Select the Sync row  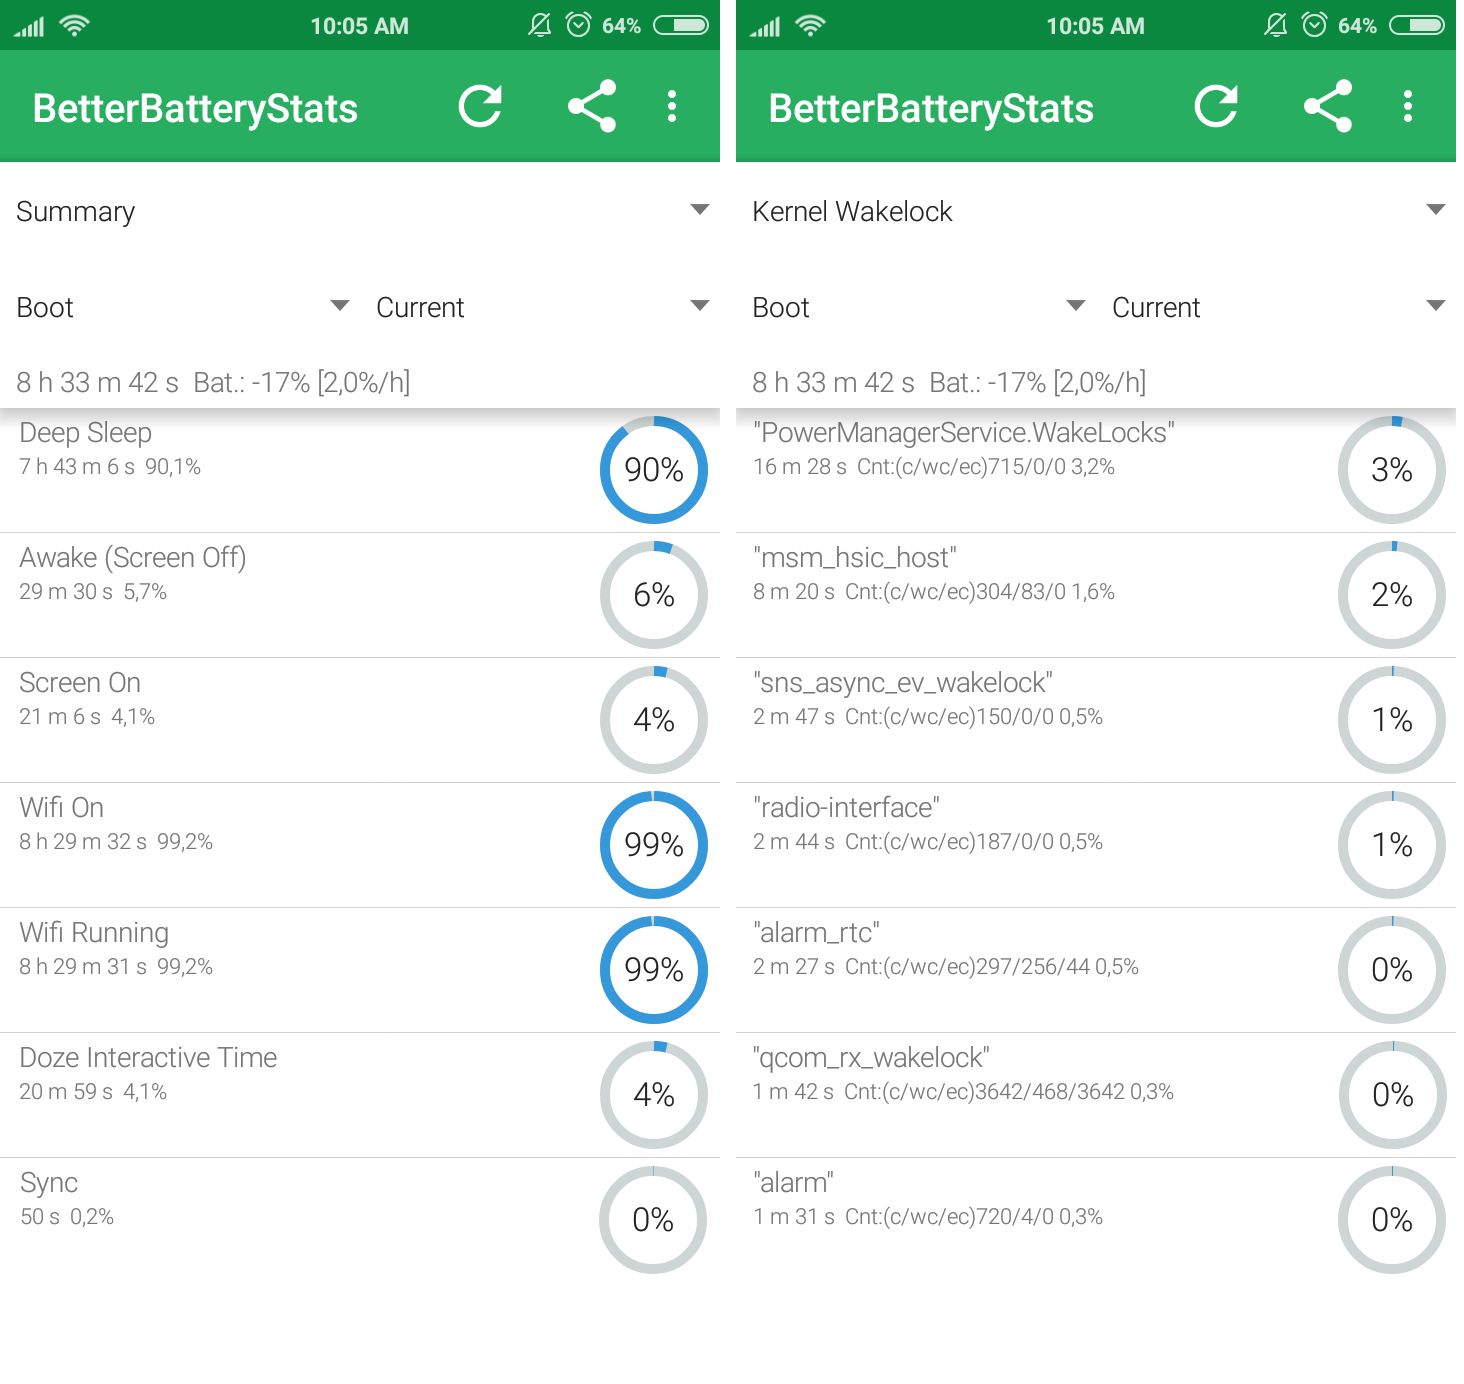click(x=360, y=1220)
